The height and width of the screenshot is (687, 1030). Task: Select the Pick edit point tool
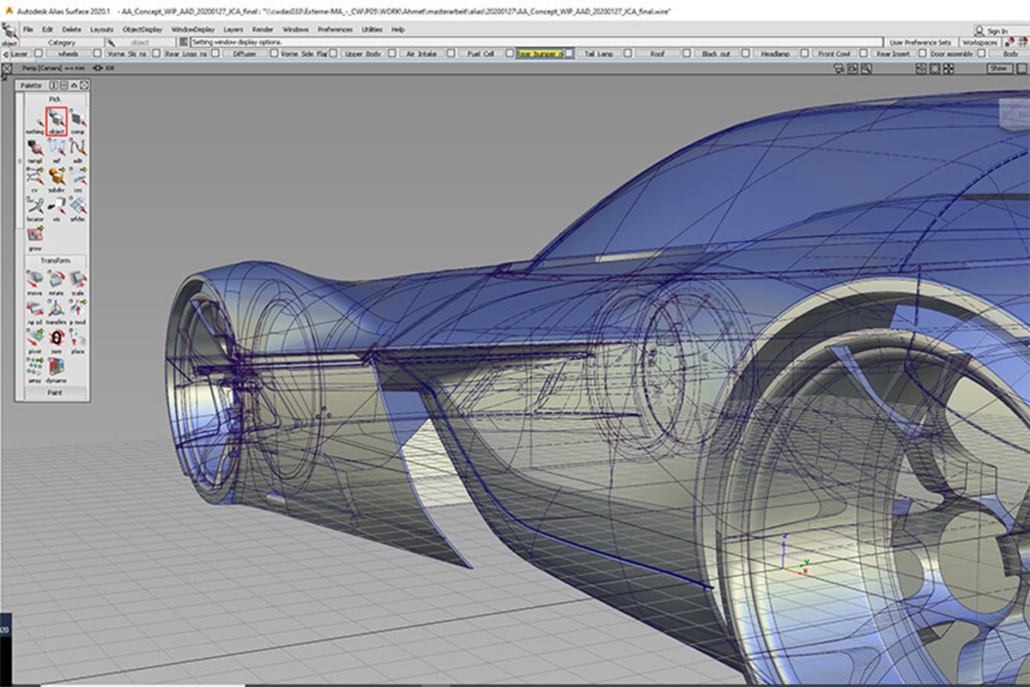pyautogui.click(x=78, y=151)
